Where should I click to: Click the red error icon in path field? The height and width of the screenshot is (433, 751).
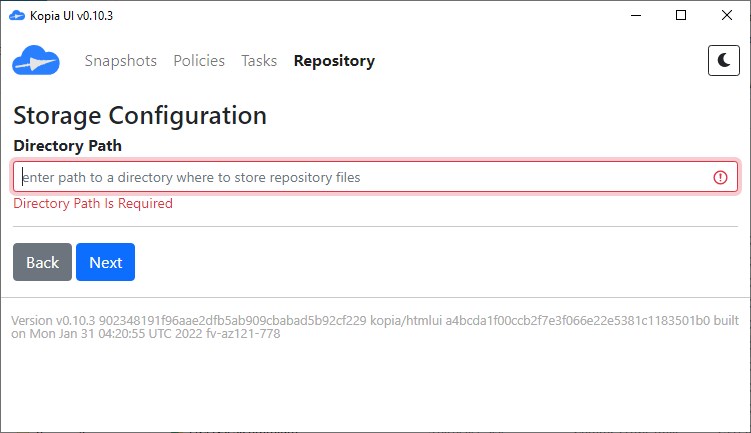(720, 177)
